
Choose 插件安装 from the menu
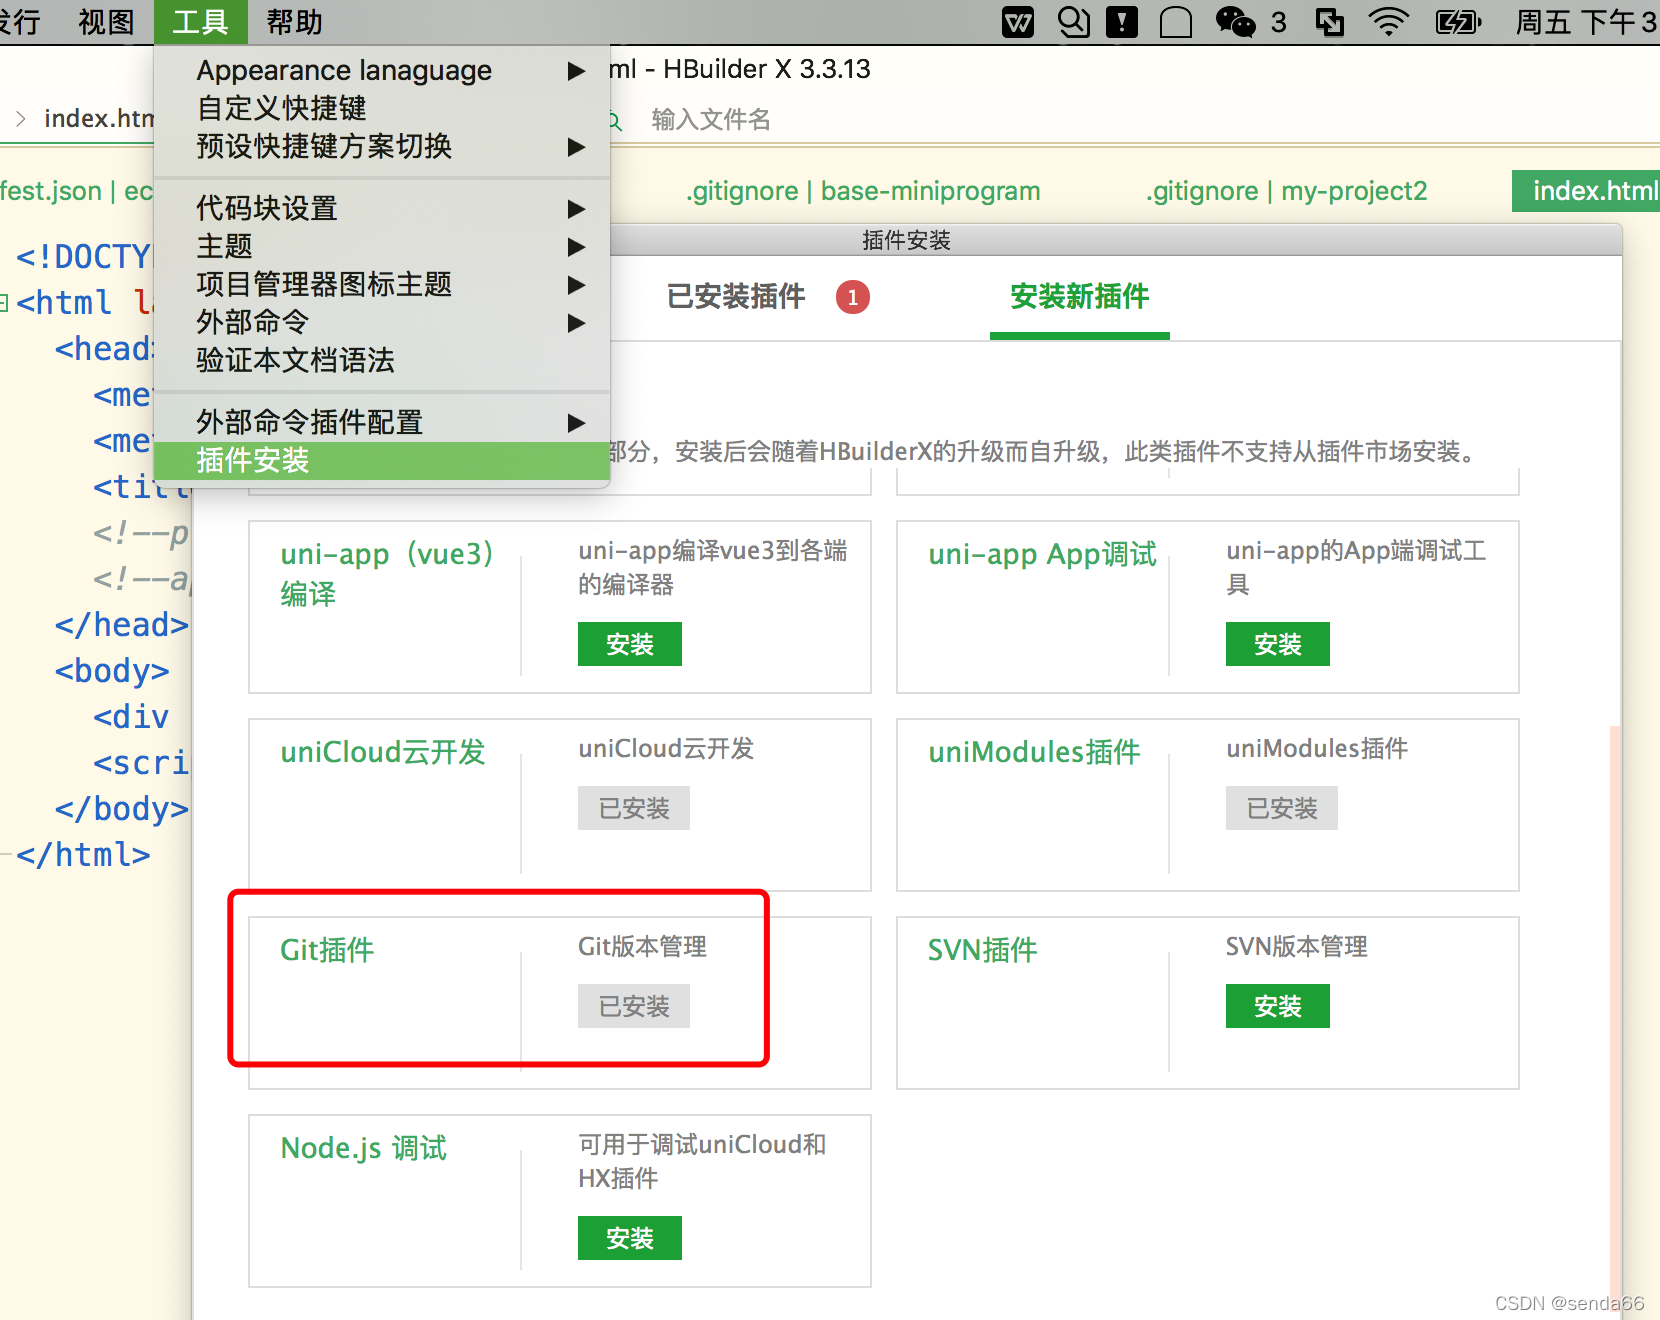382,460
